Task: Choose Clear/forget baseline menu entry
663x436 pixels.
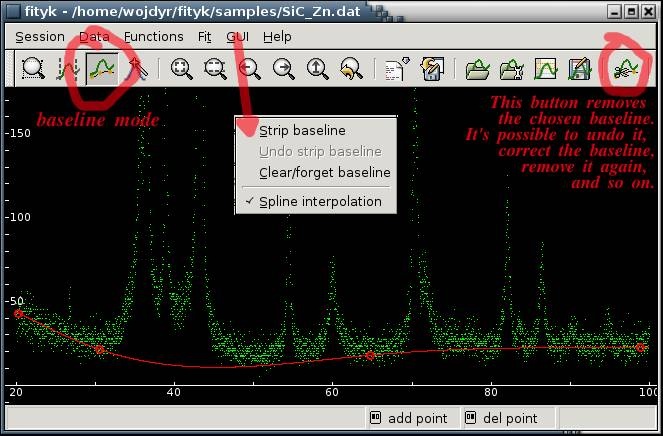Action: pyautogui.click(x=316, y=173)
